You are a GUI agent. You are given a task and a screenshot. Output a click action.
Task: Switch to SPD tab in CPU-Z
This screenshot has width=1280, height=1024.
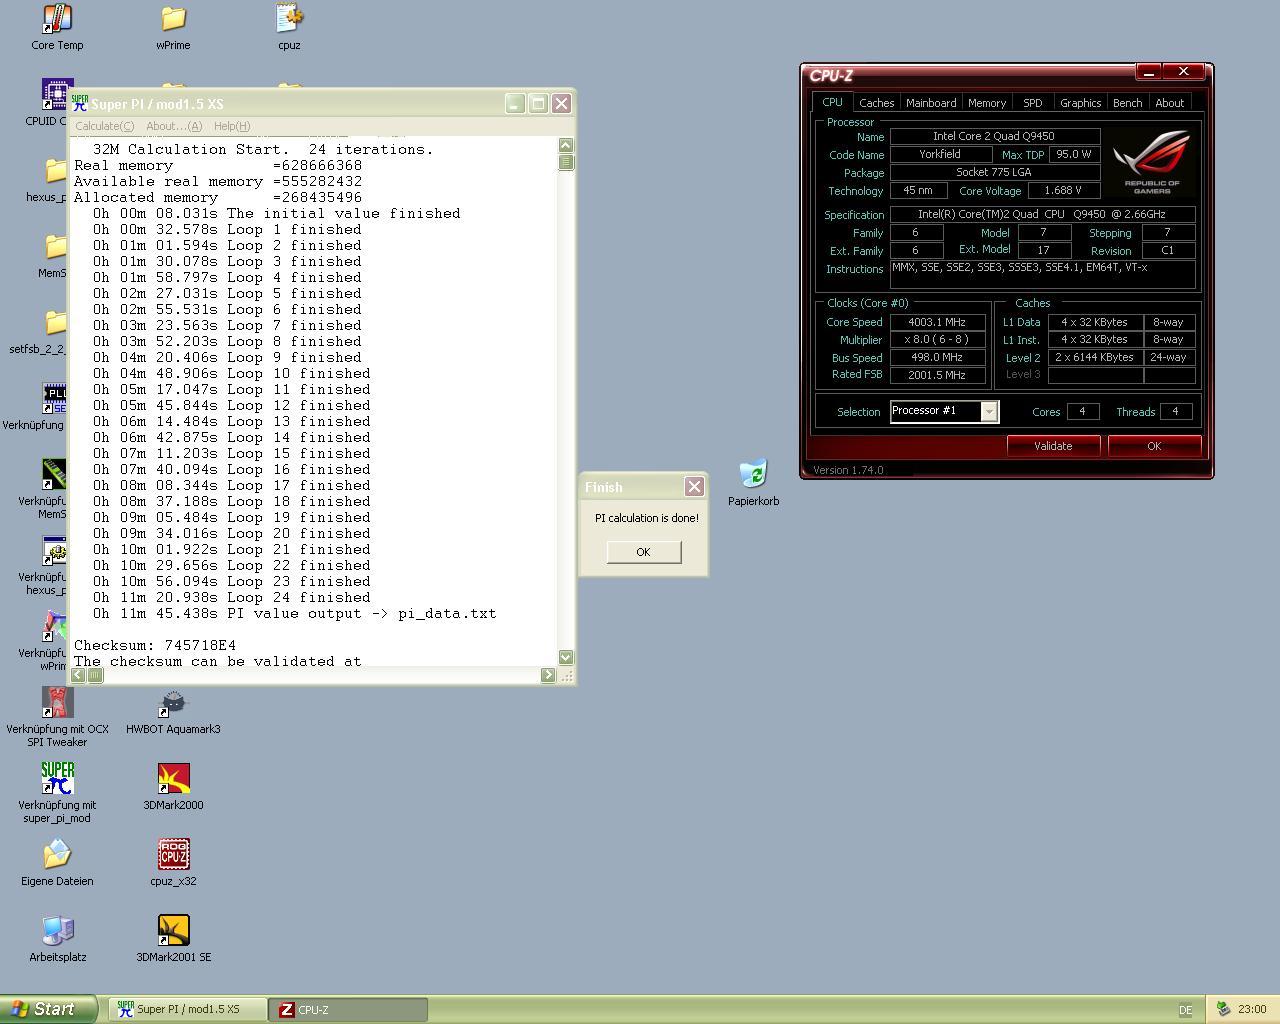pyautogui.click(x=1032, y=103)
